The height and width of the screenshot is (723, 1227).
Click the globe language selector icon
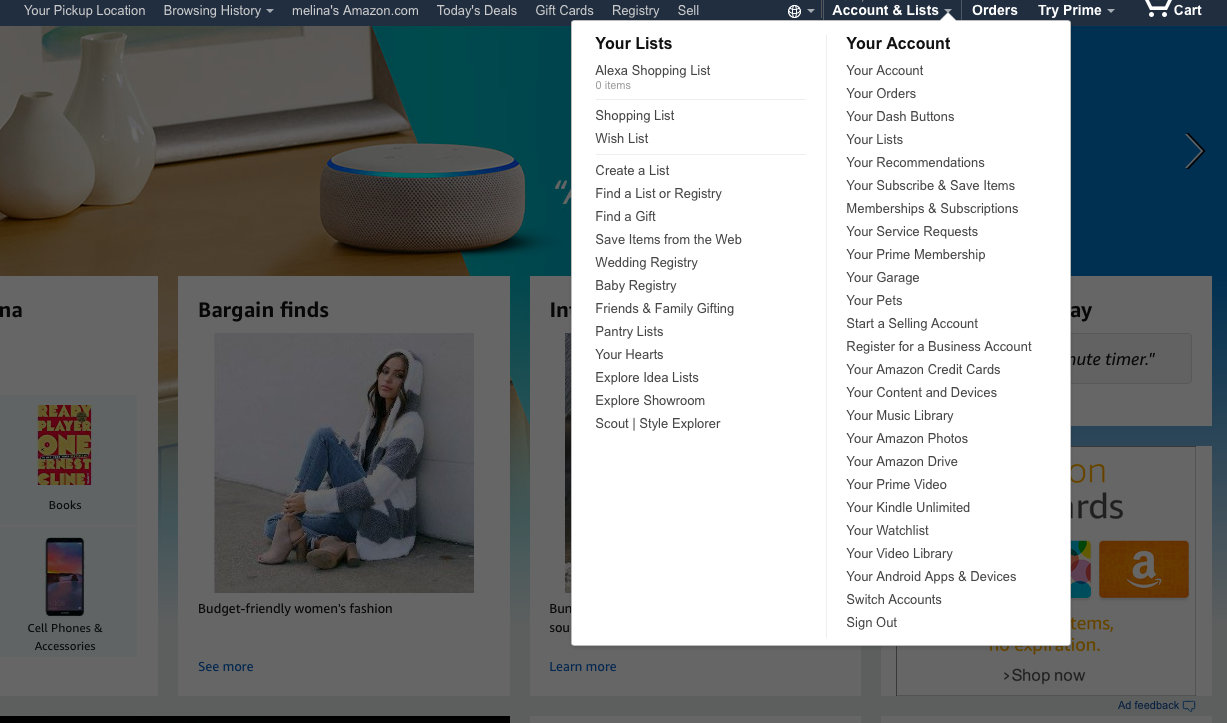[x=795, y=11]
